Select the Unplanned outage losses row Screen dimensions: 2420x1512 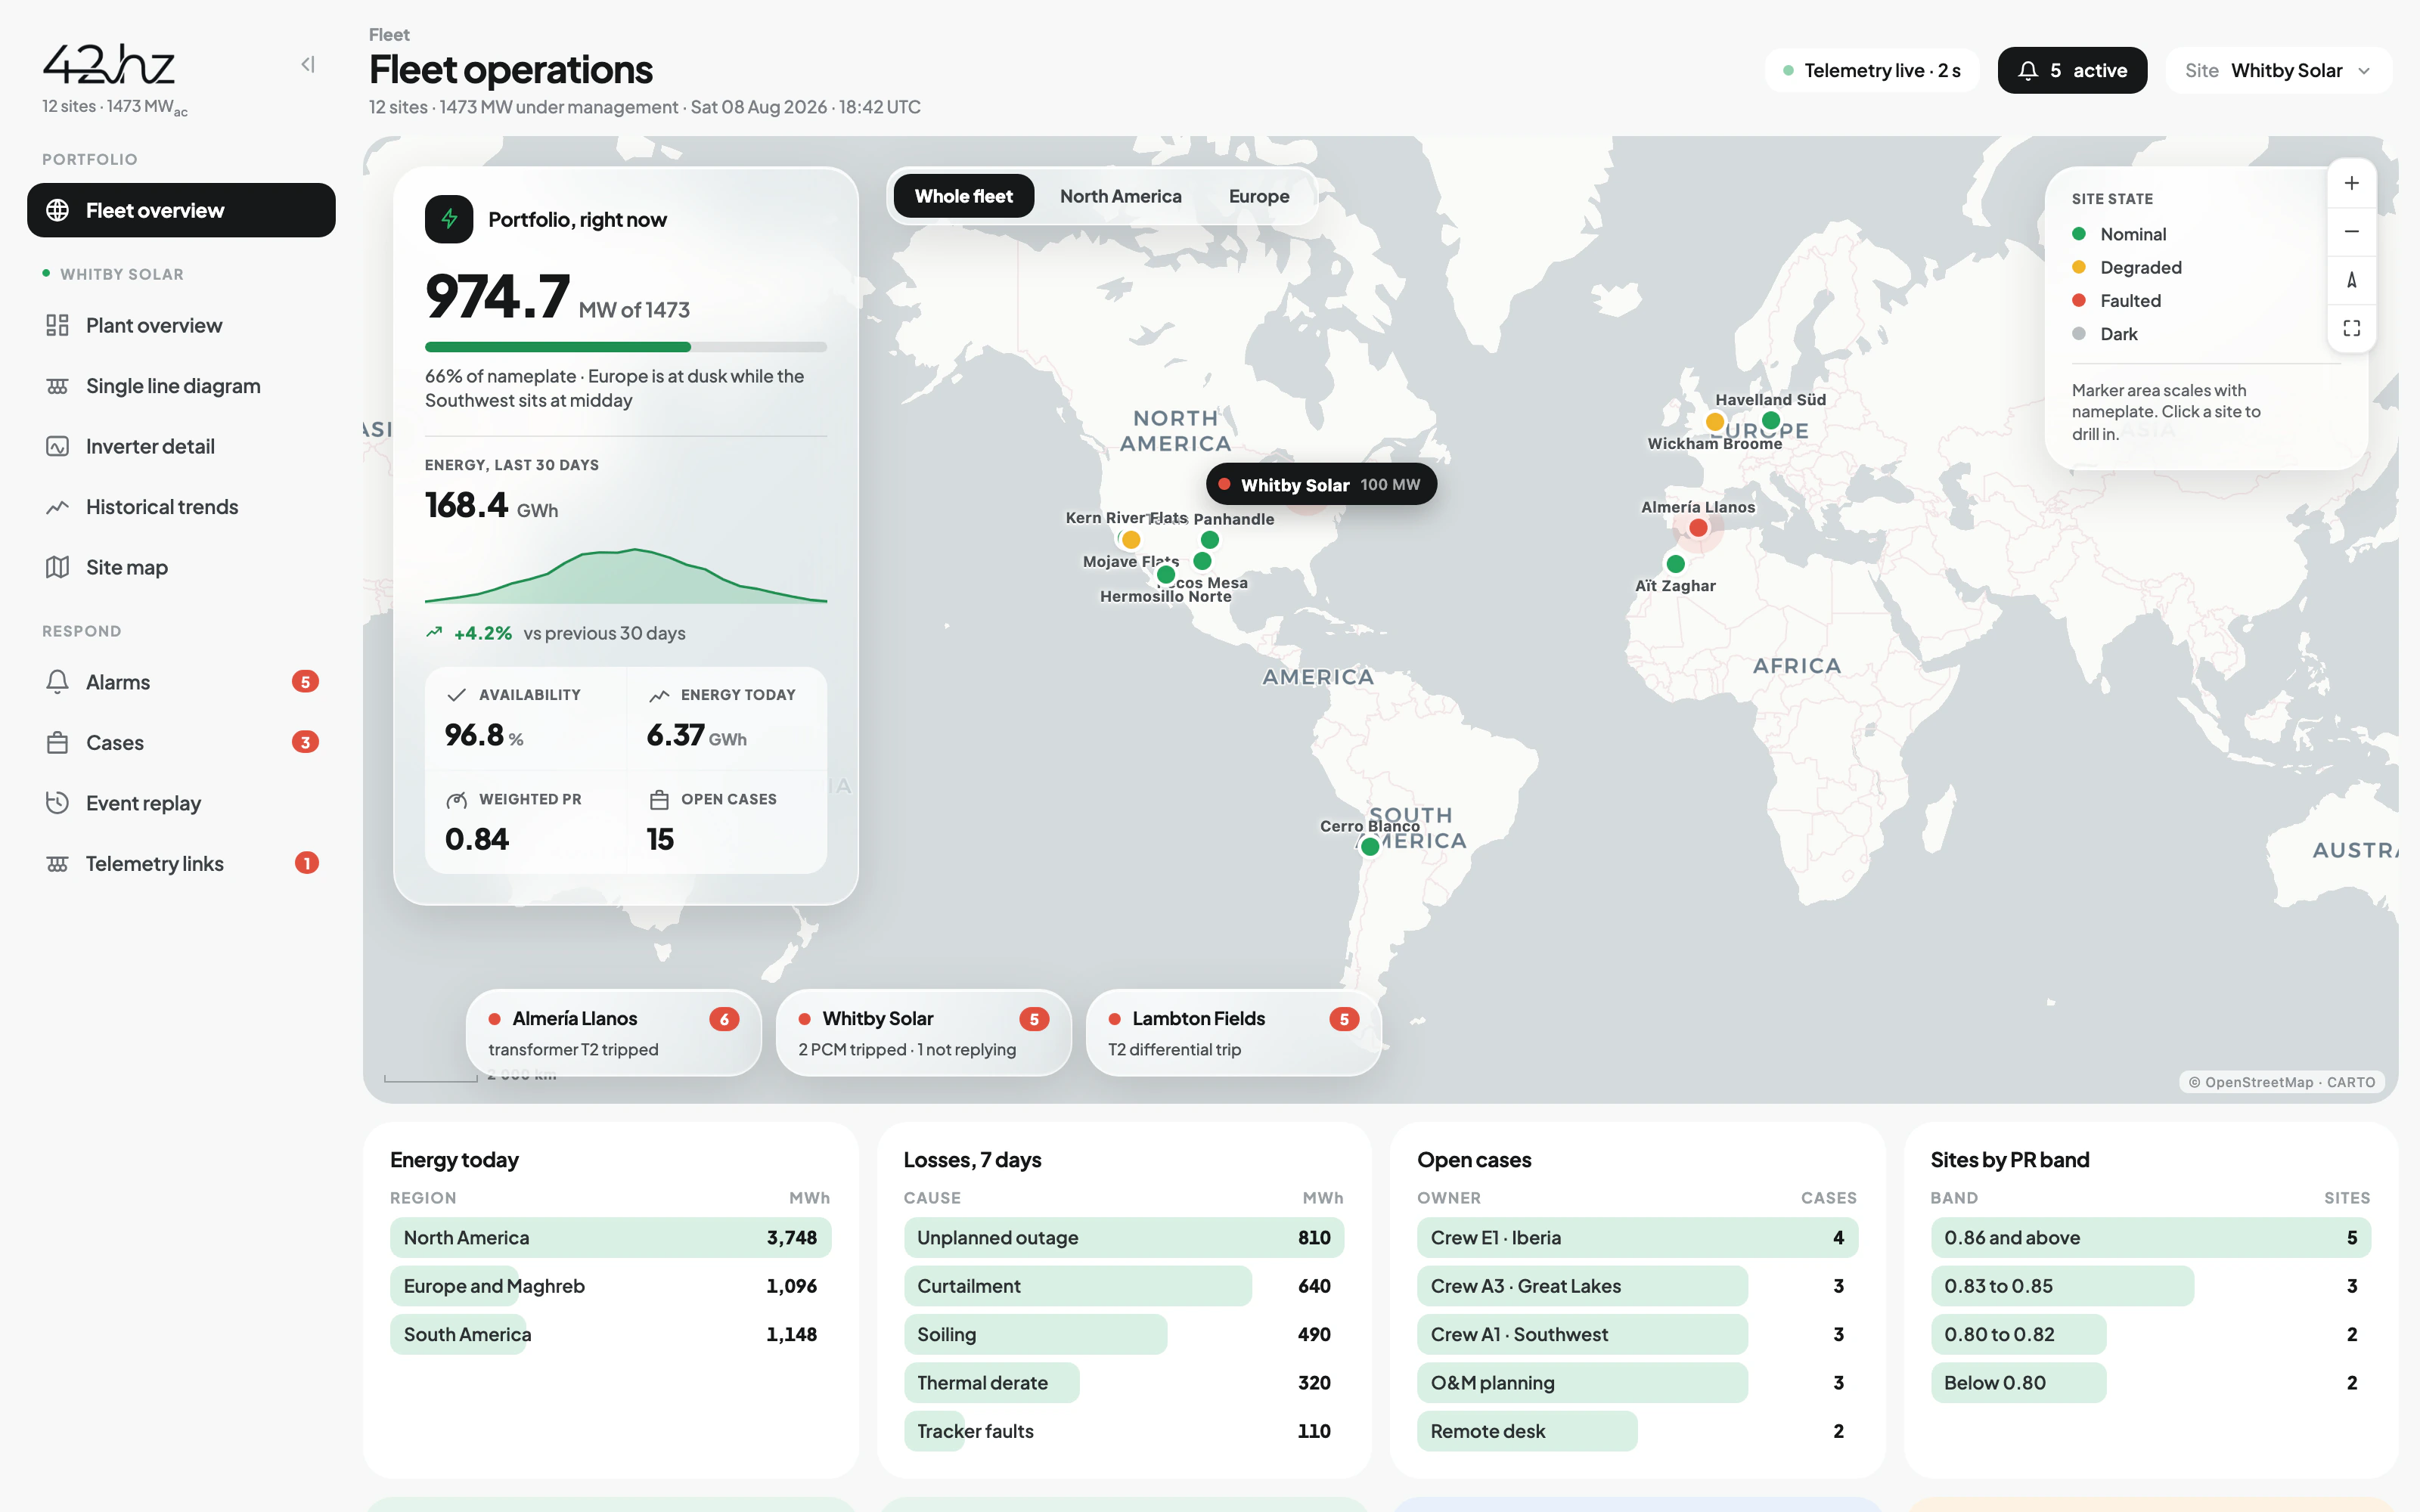coord(1124,1237)
